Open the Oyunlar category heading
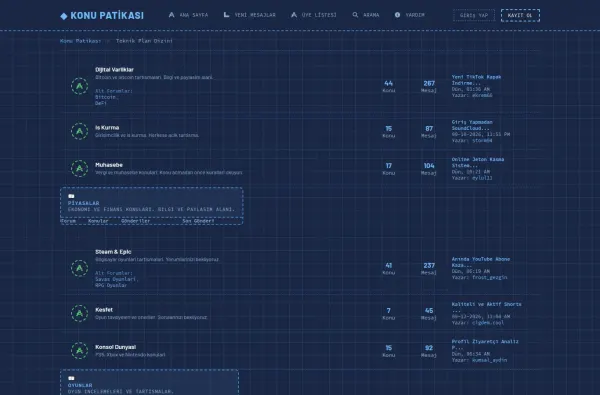Viewport: 600px width, 395px height. click(x=80, y=385)
